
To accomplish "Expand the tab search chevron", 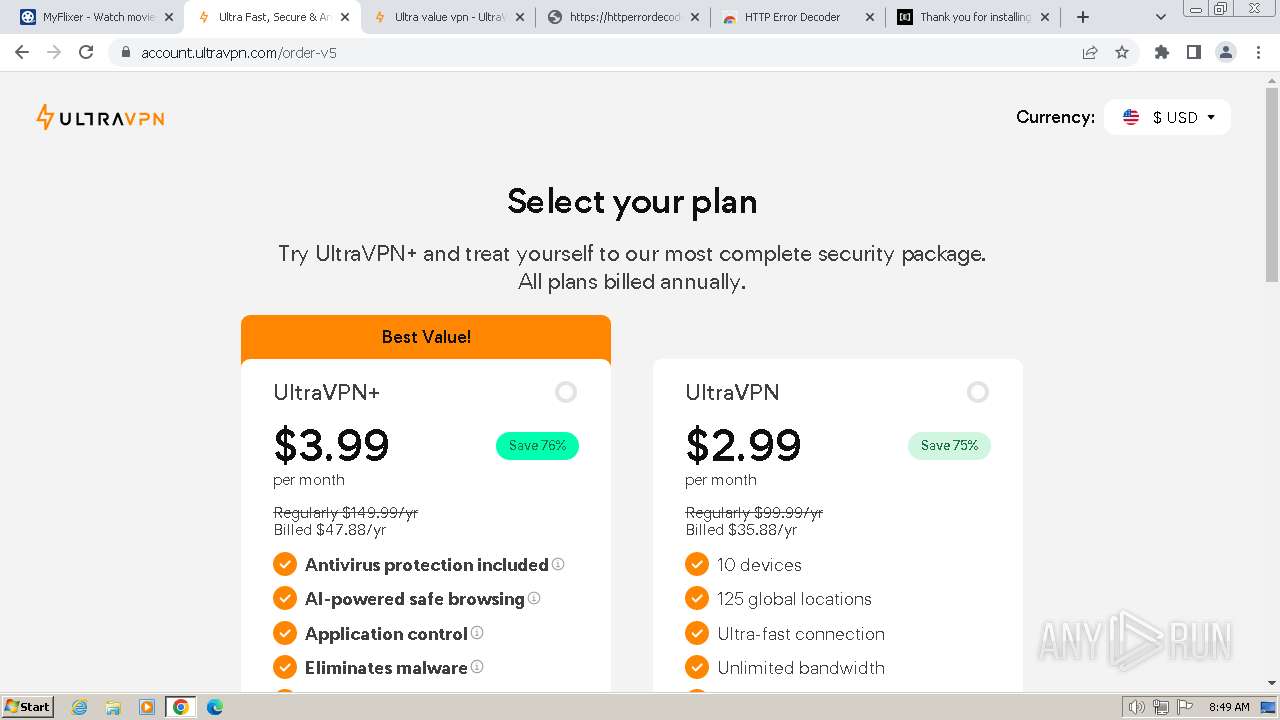I will pyautogui.click(x=1161, y=17).
